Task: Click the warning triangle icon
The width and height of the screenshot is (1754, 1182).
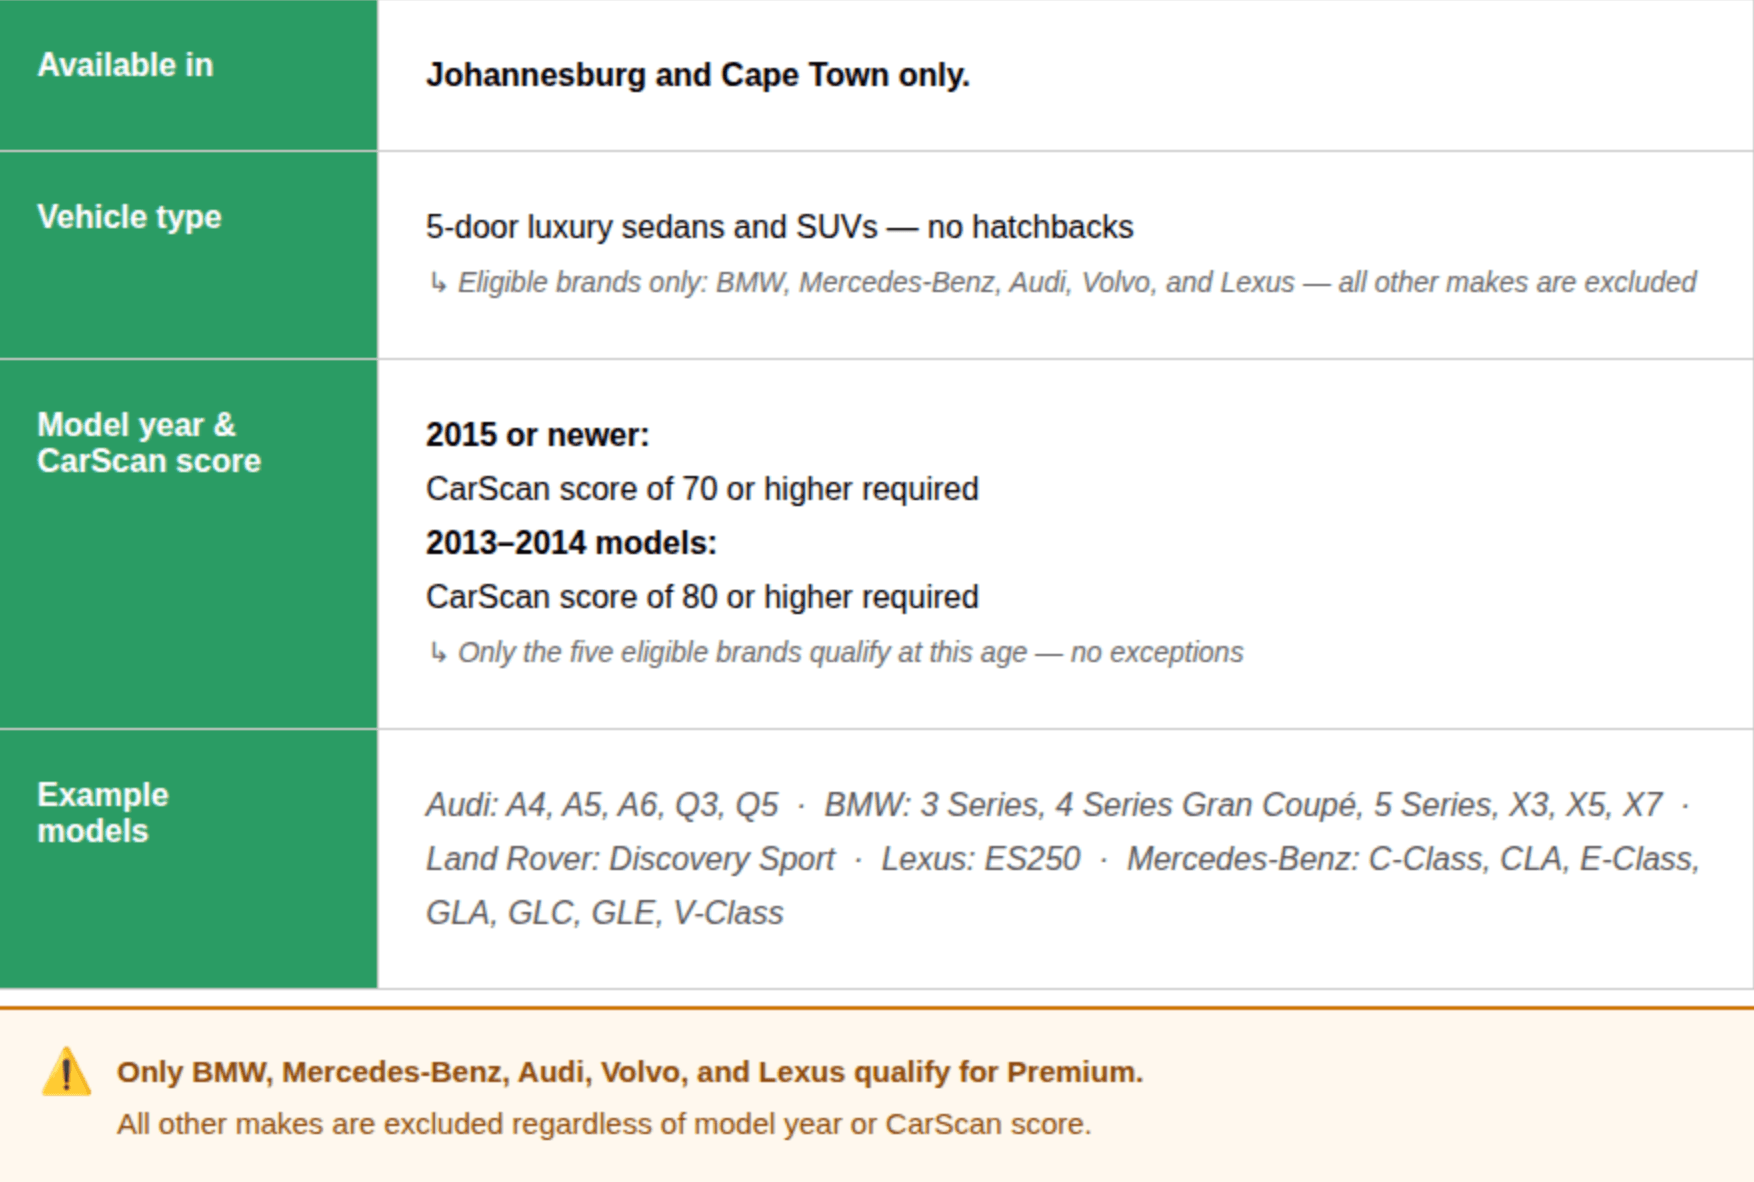Action: point(66,1072)
